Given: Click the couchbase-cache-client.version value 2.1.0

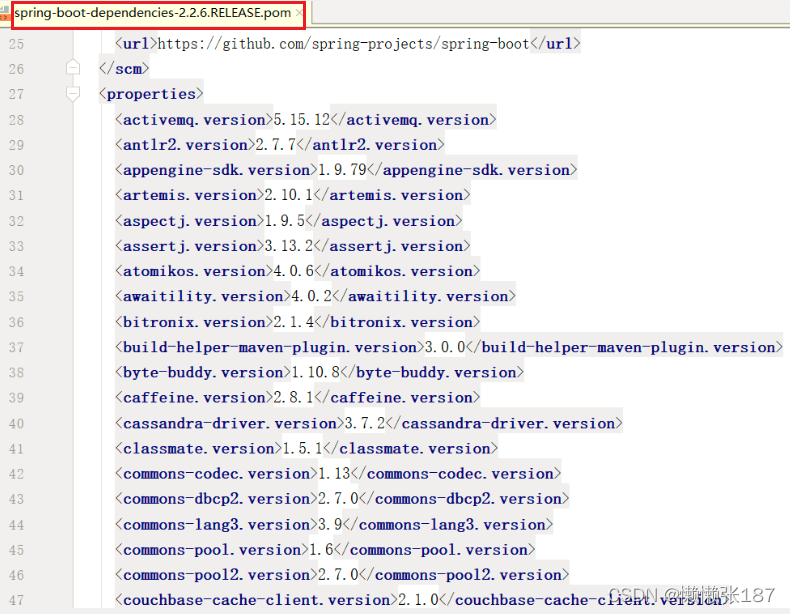Looking at the screenshot, I should (418, 600).
